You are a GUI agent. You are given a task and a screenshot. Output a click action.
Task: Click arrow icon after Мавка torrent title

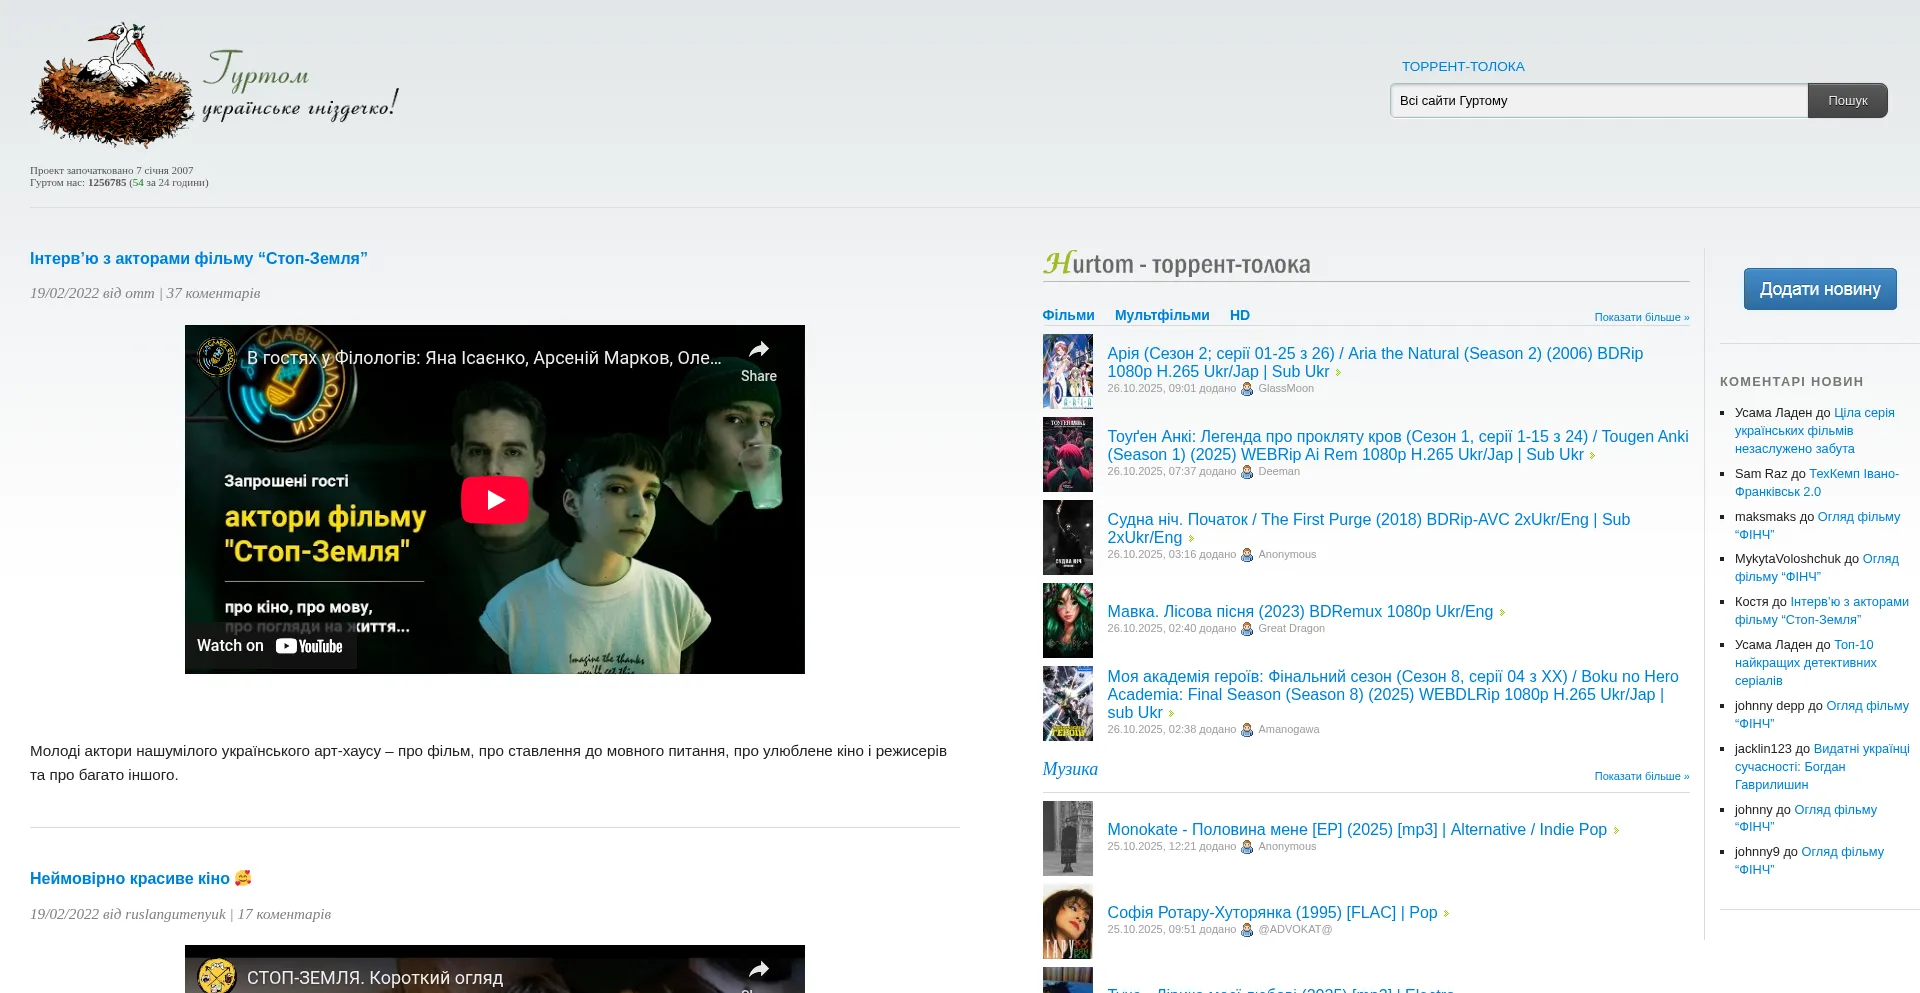pos(1502,613)
